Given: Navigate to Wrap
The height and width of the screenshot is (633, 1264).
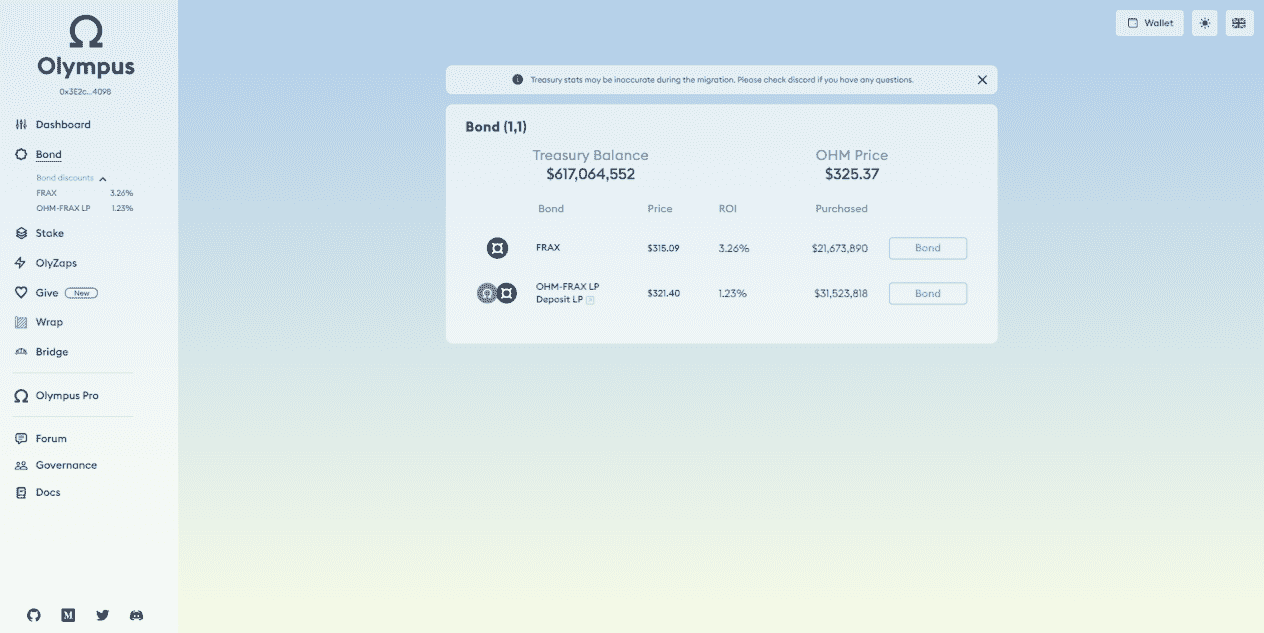Looking at the screenshot, I should tap(49, 322).
